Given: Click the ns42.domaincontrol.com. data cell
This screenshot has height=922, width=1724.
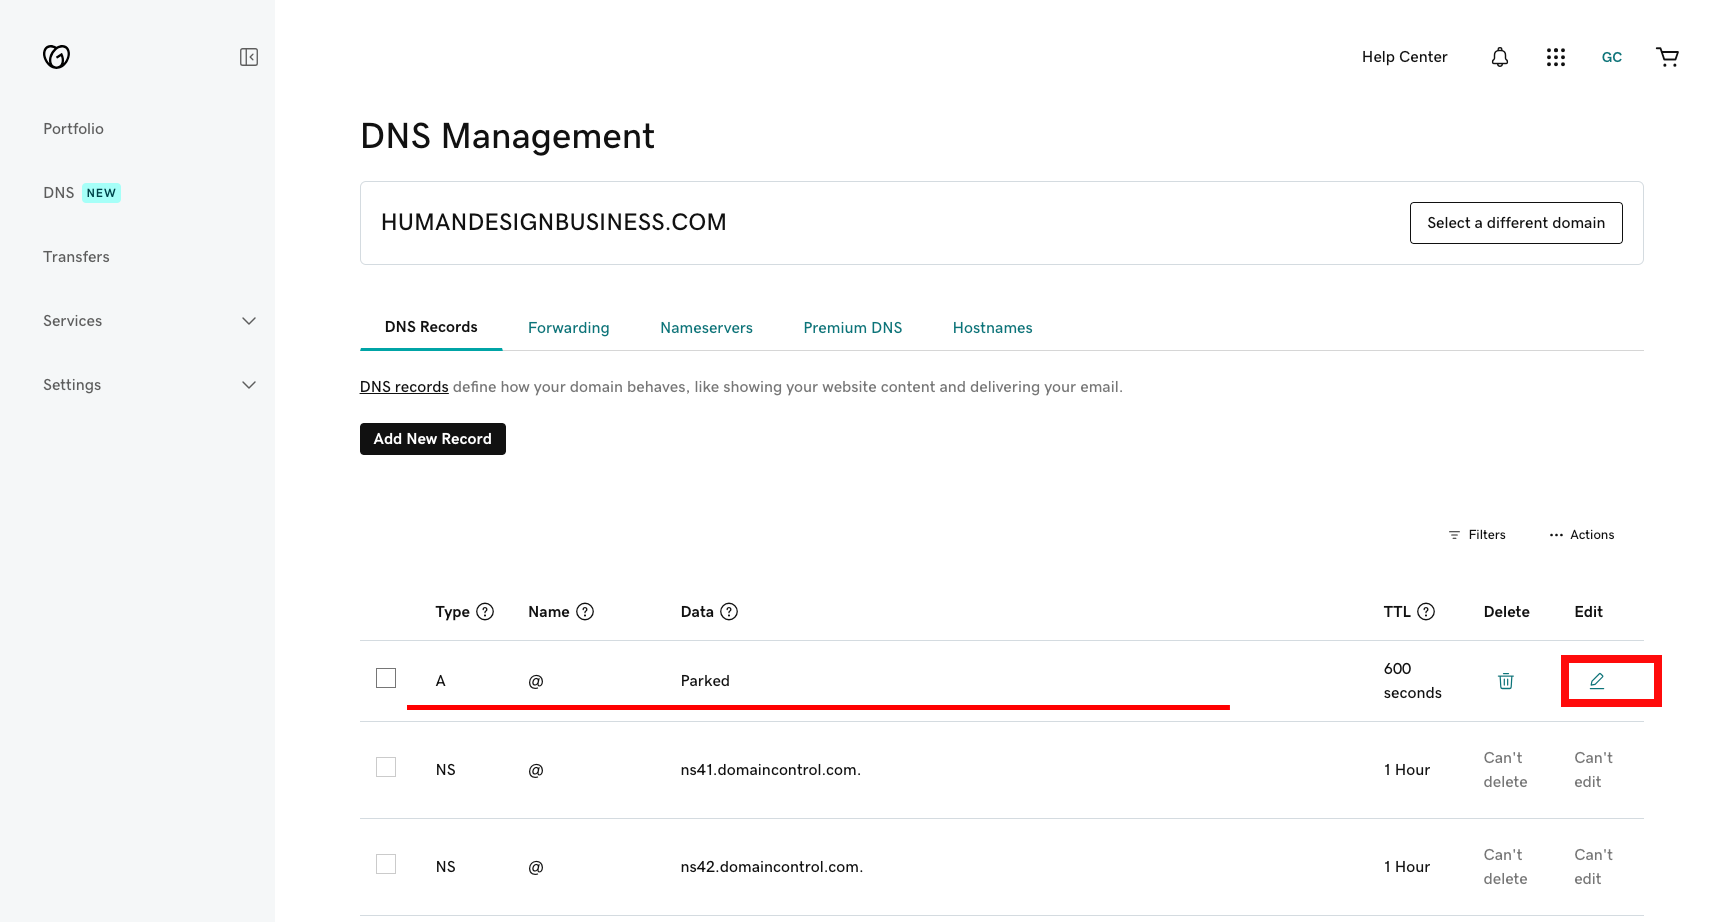Looking at the screenshot, I should 772,867.
